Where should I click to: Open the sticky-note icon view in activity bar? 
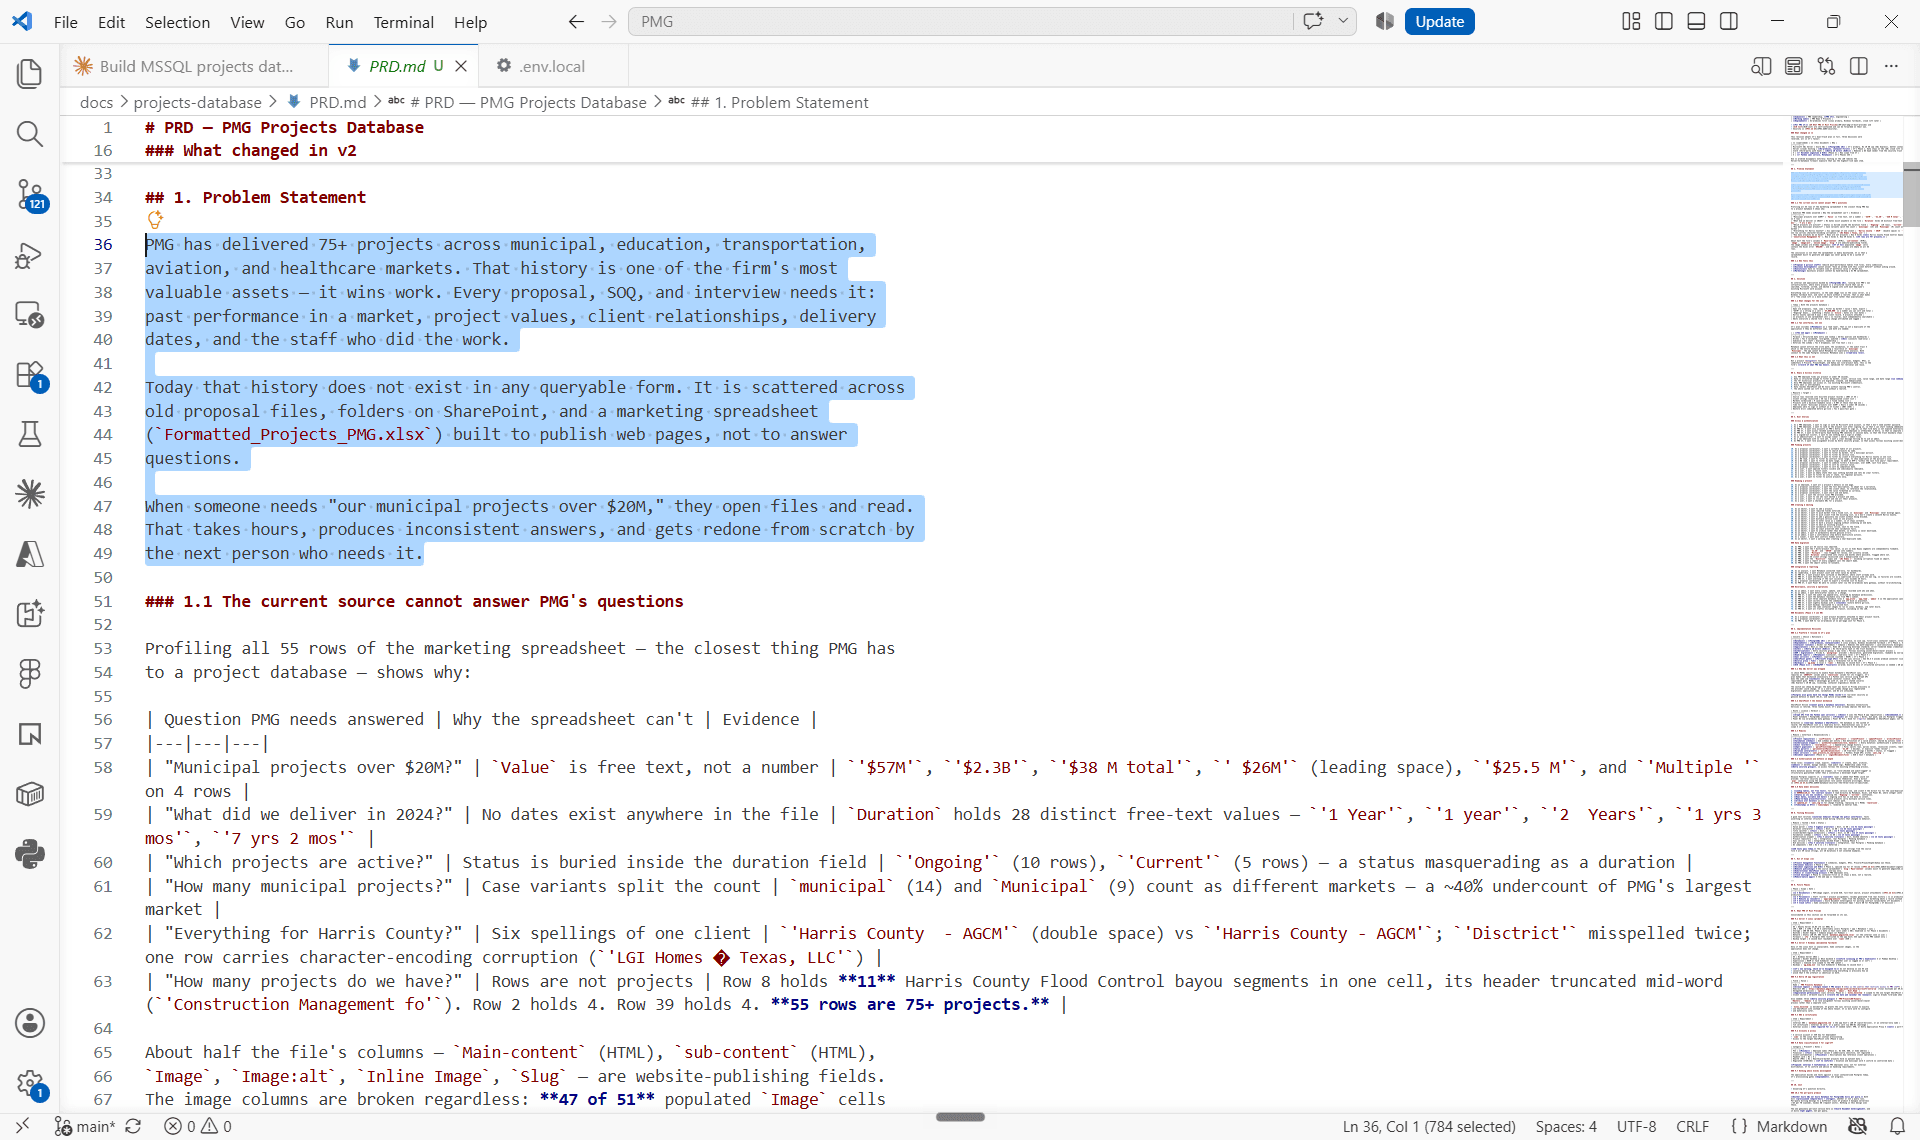30,734
